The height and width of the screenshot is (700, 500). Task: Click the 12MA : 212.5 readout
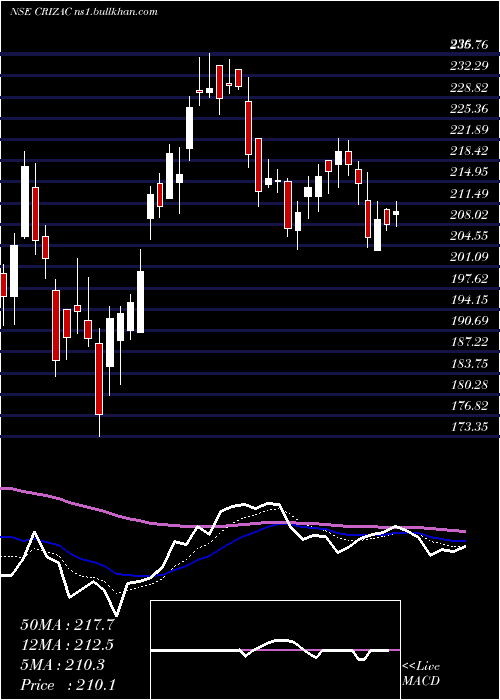[x=67, y=645]
